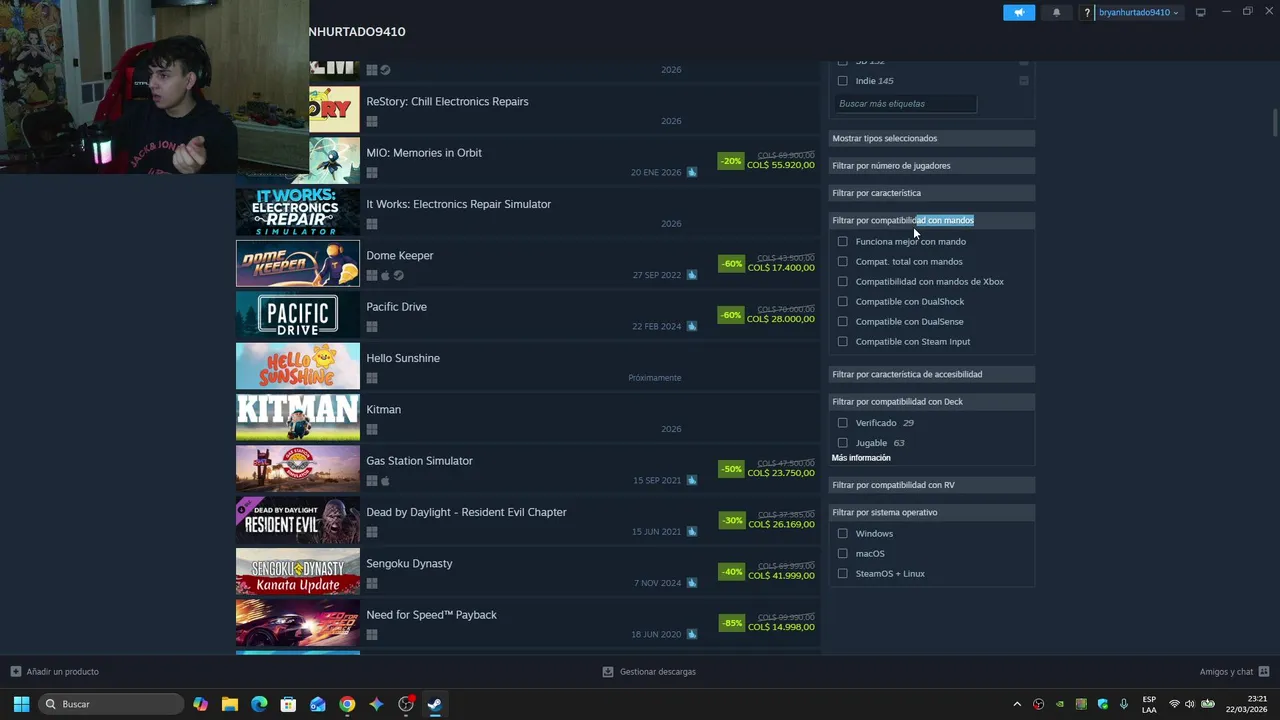The width and height of the screenshot is (1280, 720).
Task: Check the Verificado 29 Deck checkbox
Action: (x=842, y=422)
